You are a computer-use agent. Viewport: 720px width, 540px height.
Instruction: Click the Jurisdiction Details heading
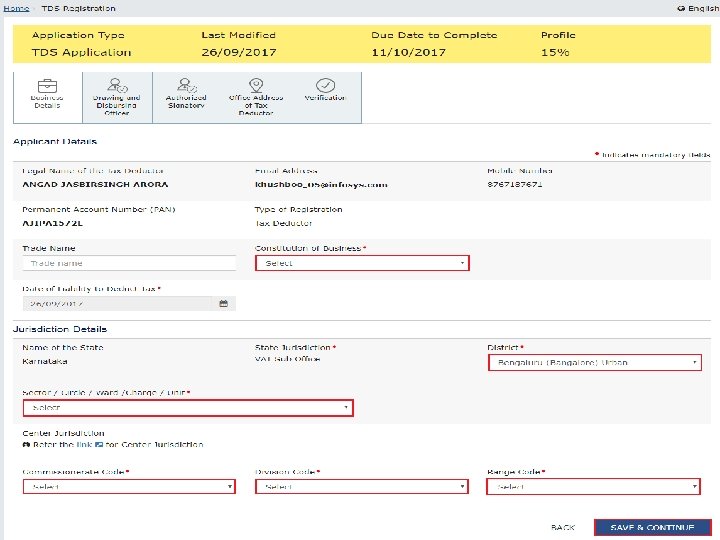[x=60, y=329]
